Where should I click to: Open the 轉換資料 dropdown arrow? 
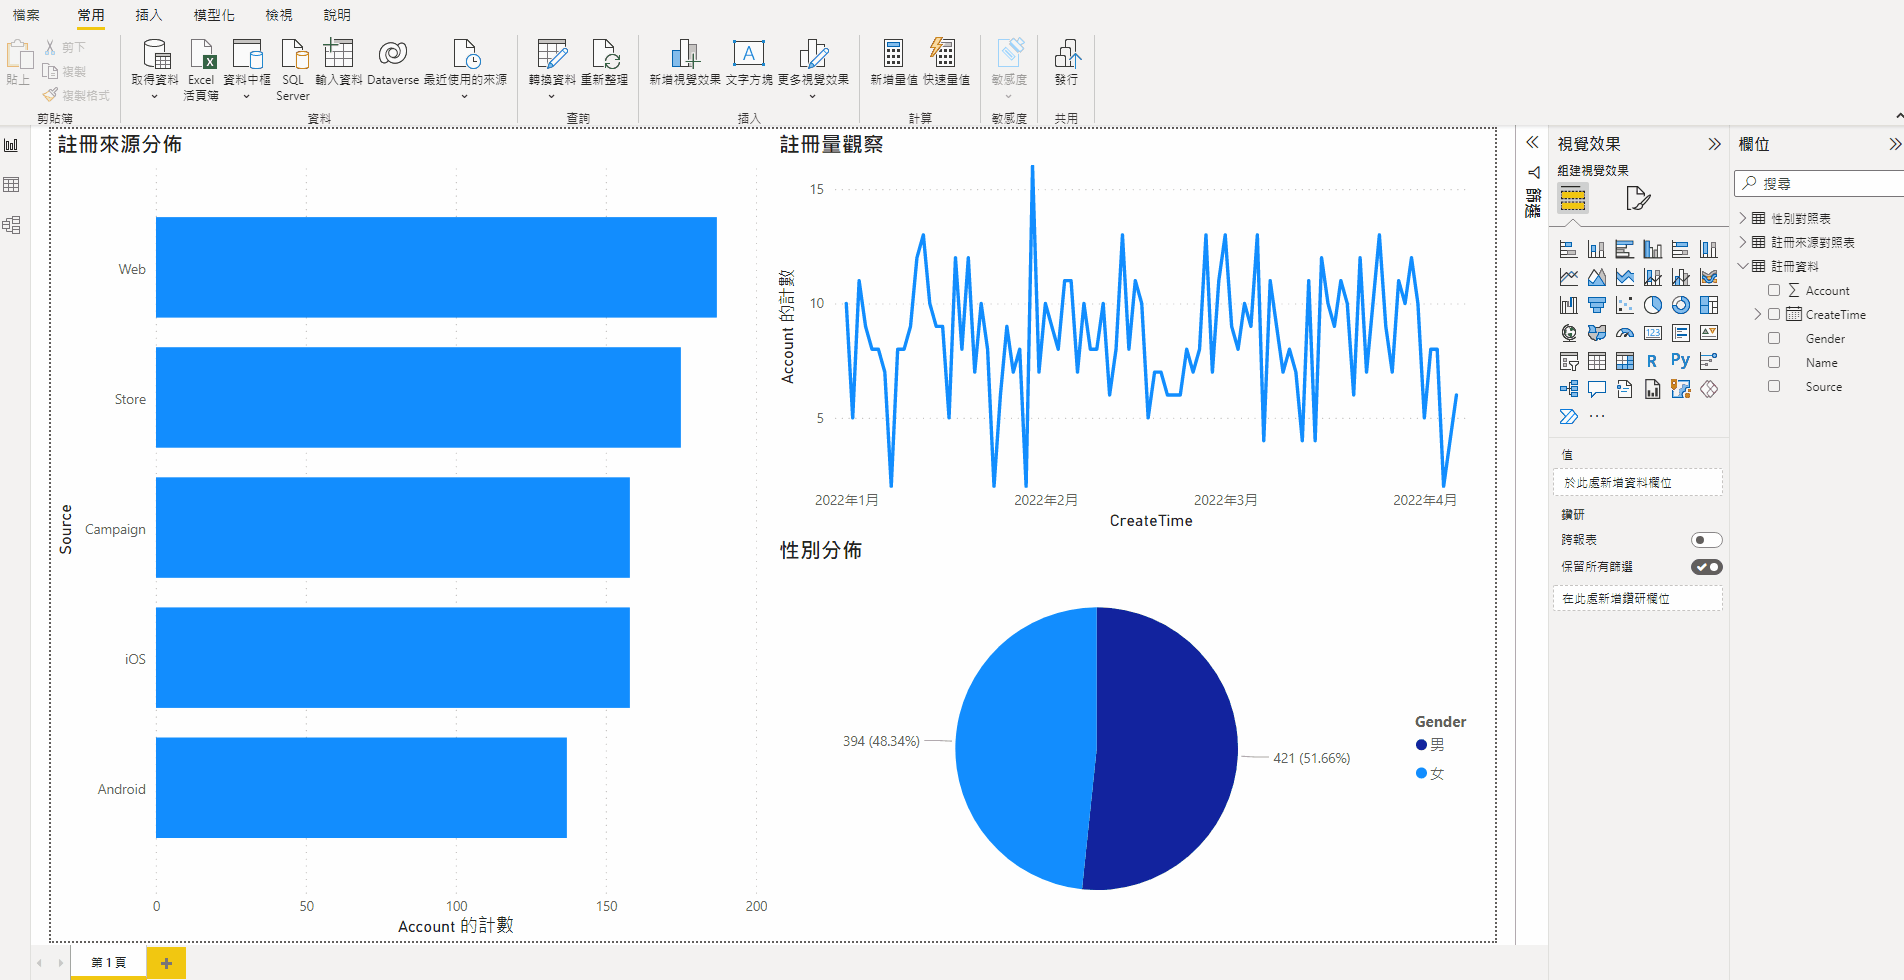point(552,97)
